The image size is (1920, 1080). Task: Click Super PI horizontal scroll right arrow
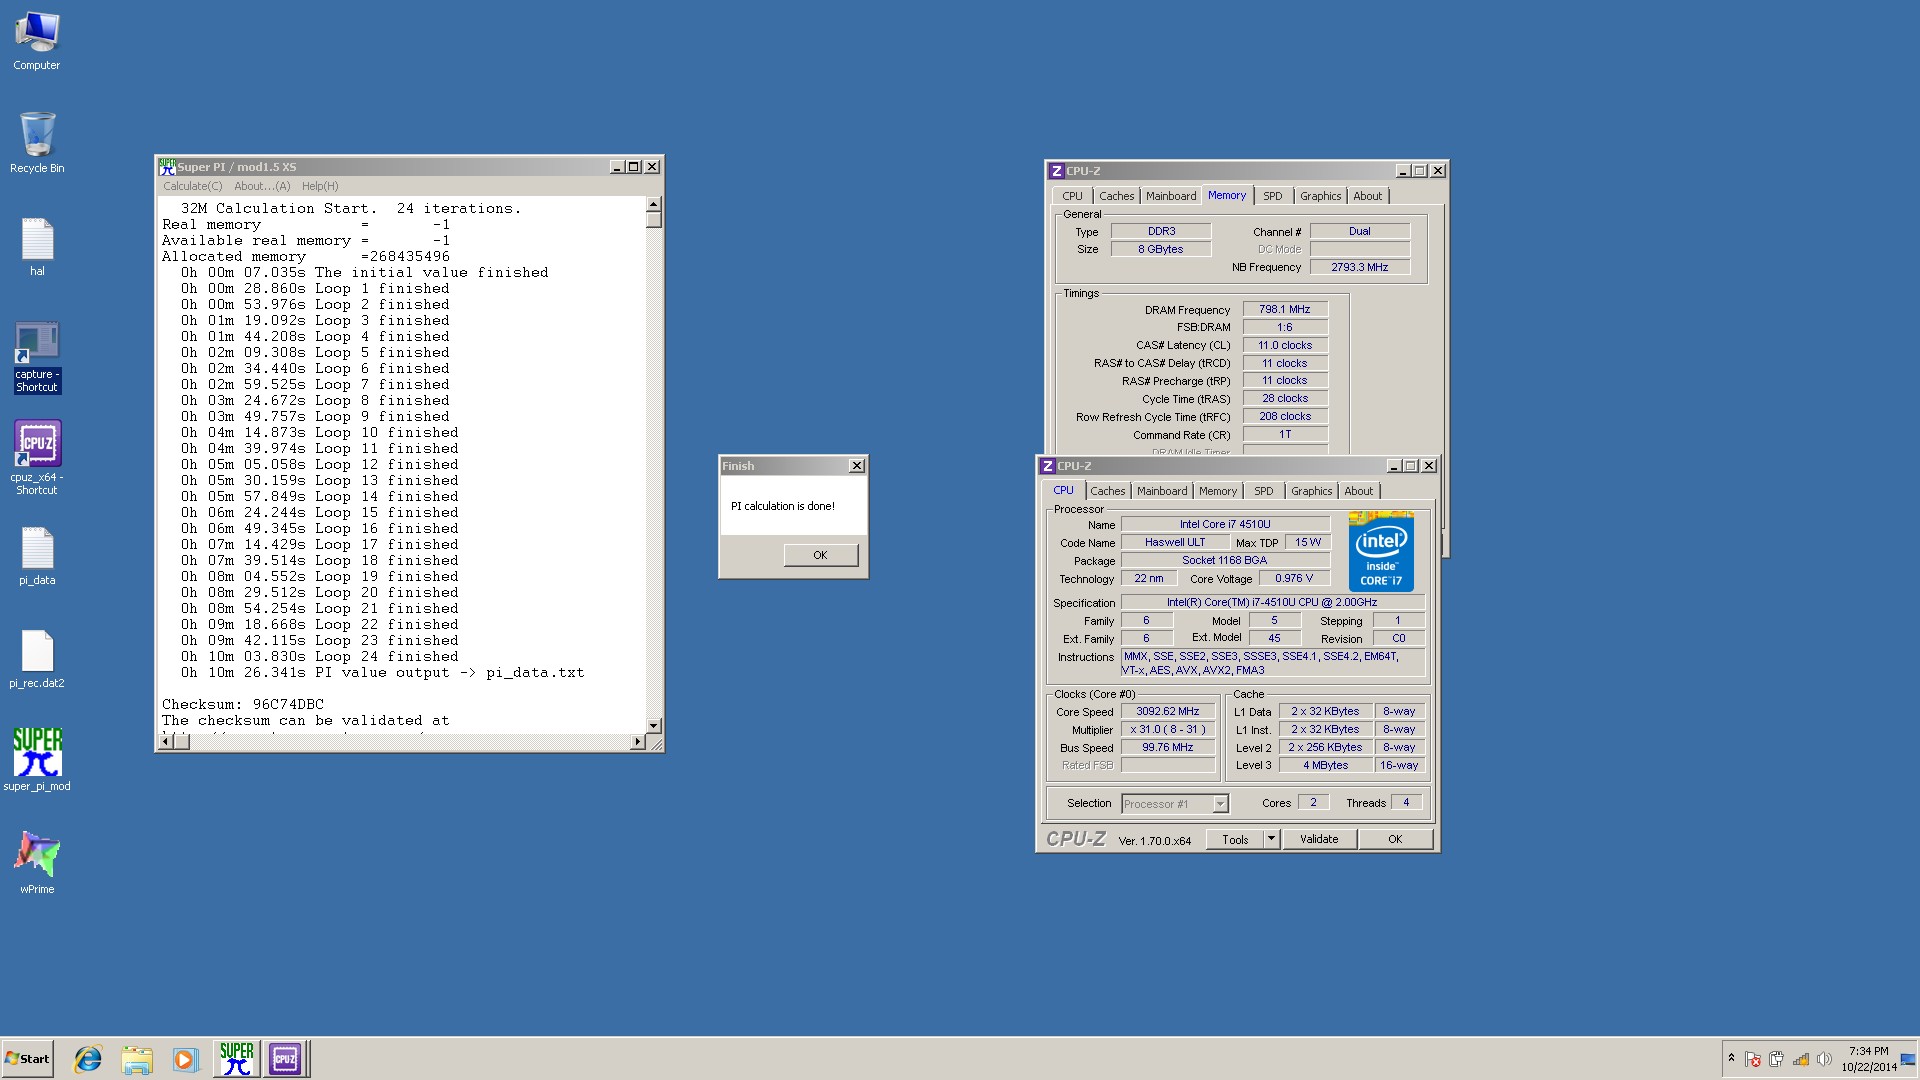click(638, 742)
